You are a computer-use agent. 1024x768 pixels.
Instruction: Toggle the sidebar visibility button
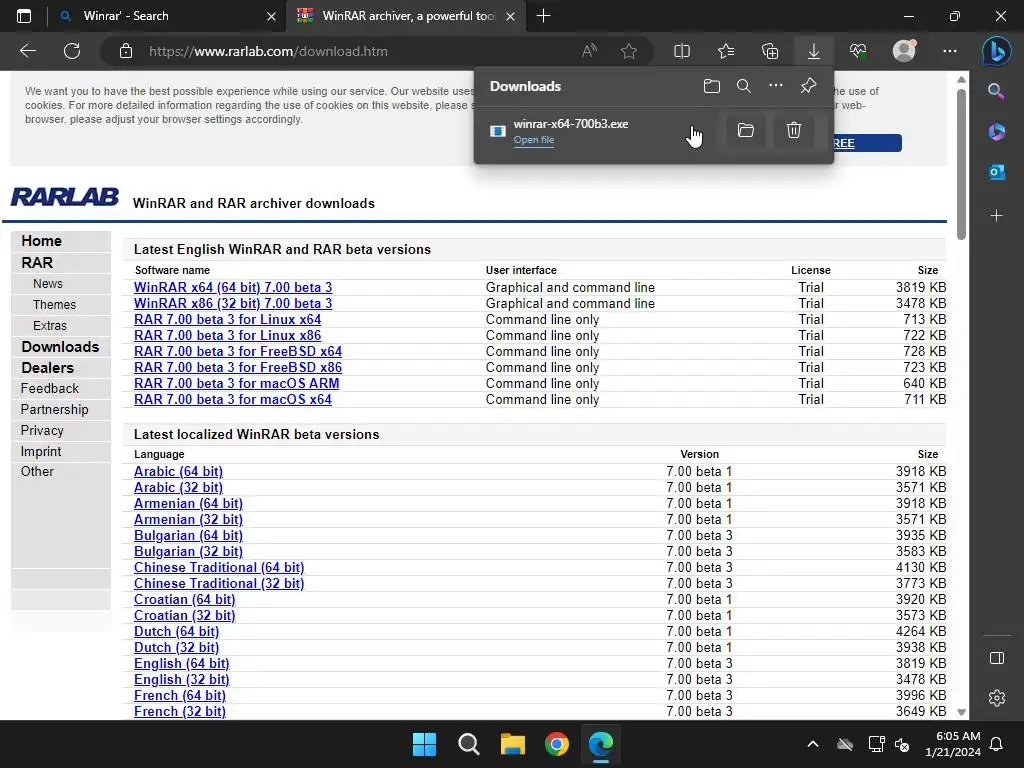tap(997, 658)
